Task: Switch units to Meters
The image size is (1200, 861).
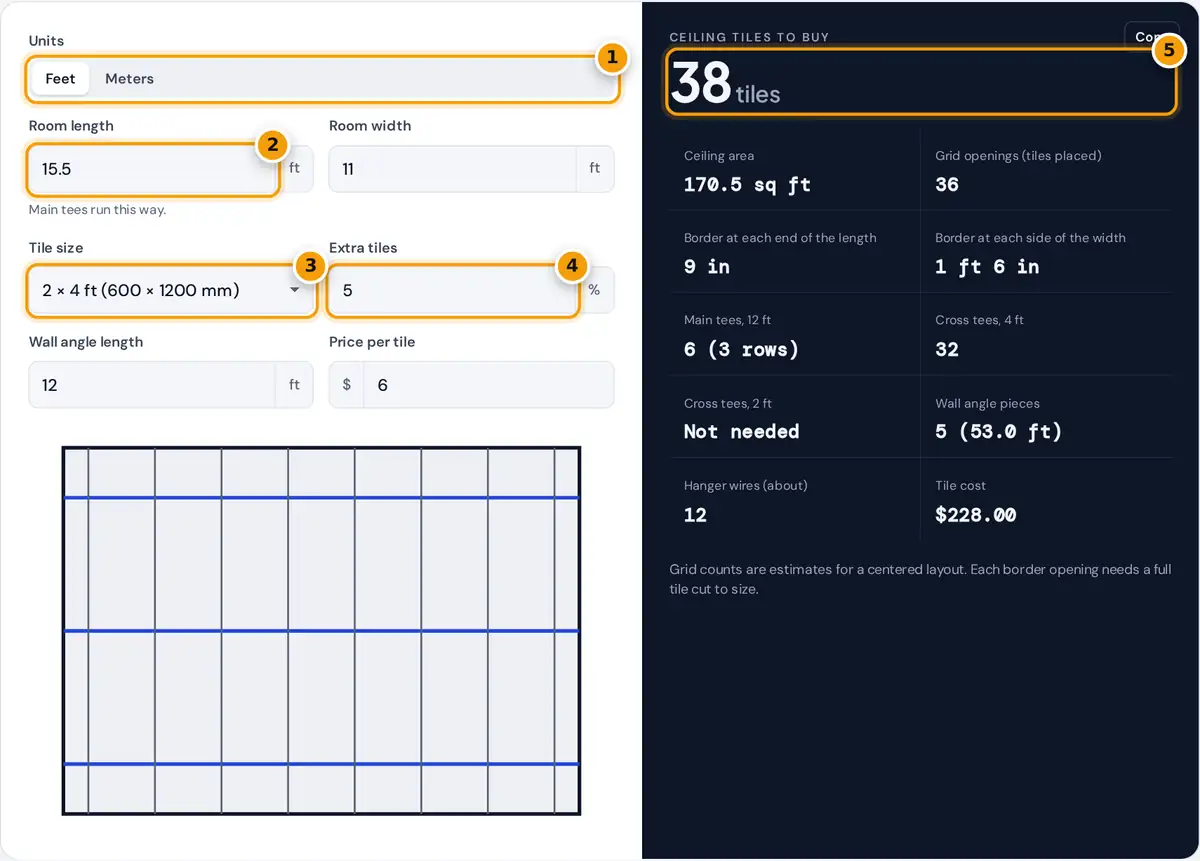Action: pyautogui.click(x=129, y=79)
